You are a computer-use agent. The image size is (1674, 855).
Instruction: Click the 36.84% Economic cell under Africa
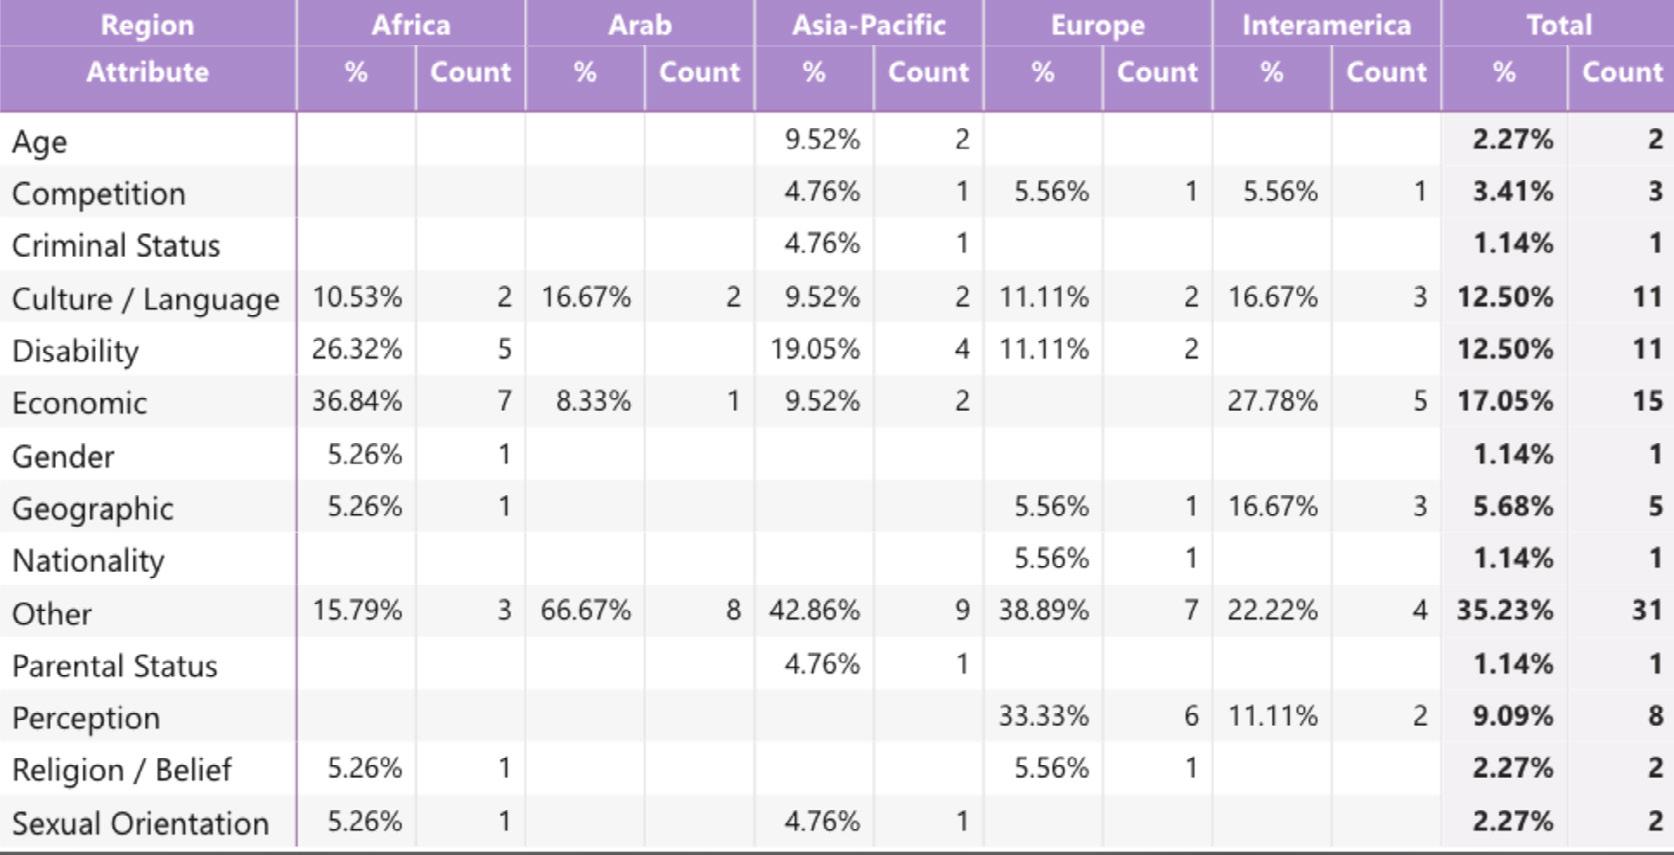[357, 402]
